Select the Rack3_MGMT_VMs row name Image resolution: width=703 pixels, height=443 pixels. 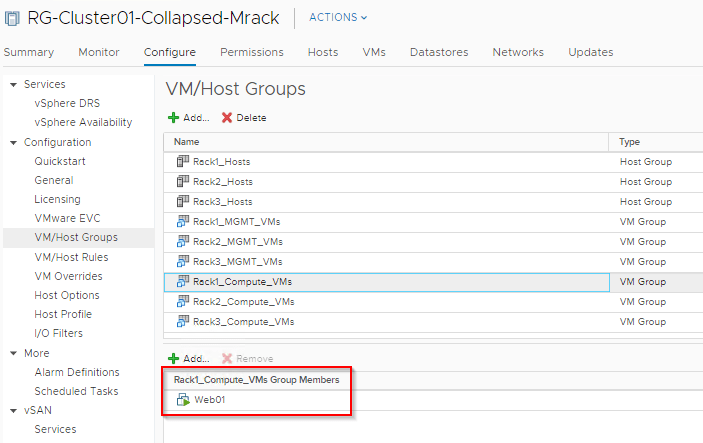pyautogui.click(x=238, y=261)
